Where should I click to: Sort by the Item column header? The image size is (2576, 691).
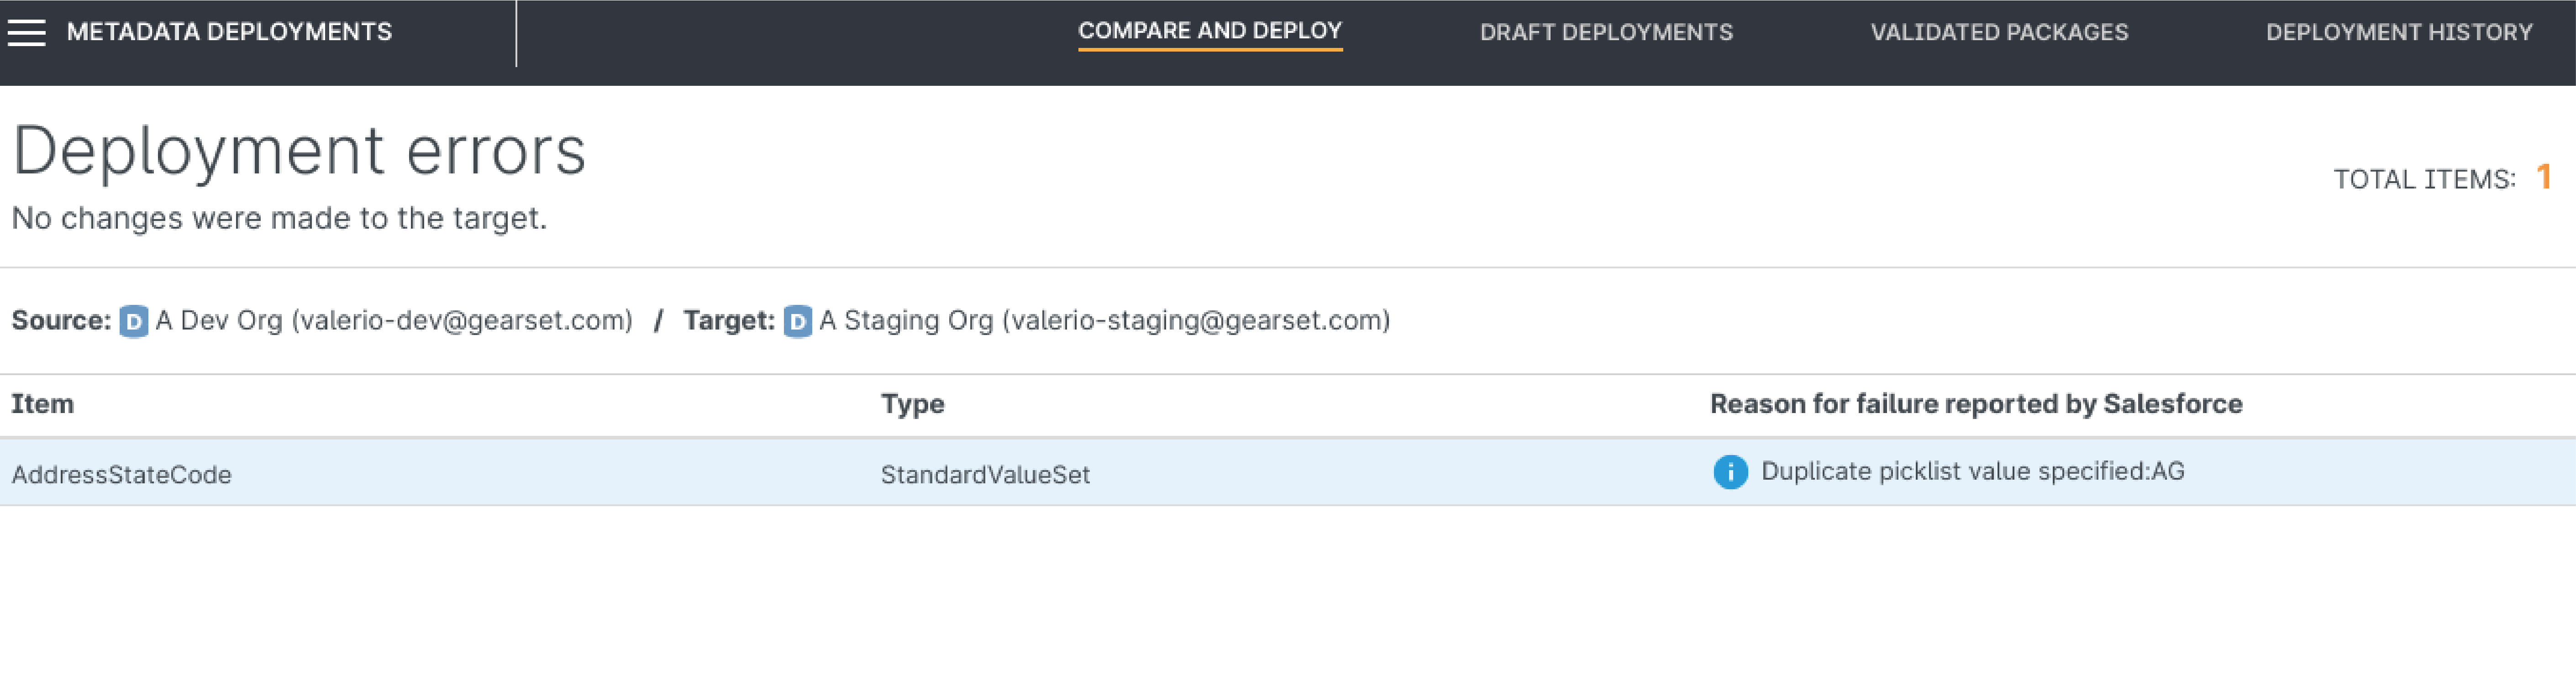(42, 404)
